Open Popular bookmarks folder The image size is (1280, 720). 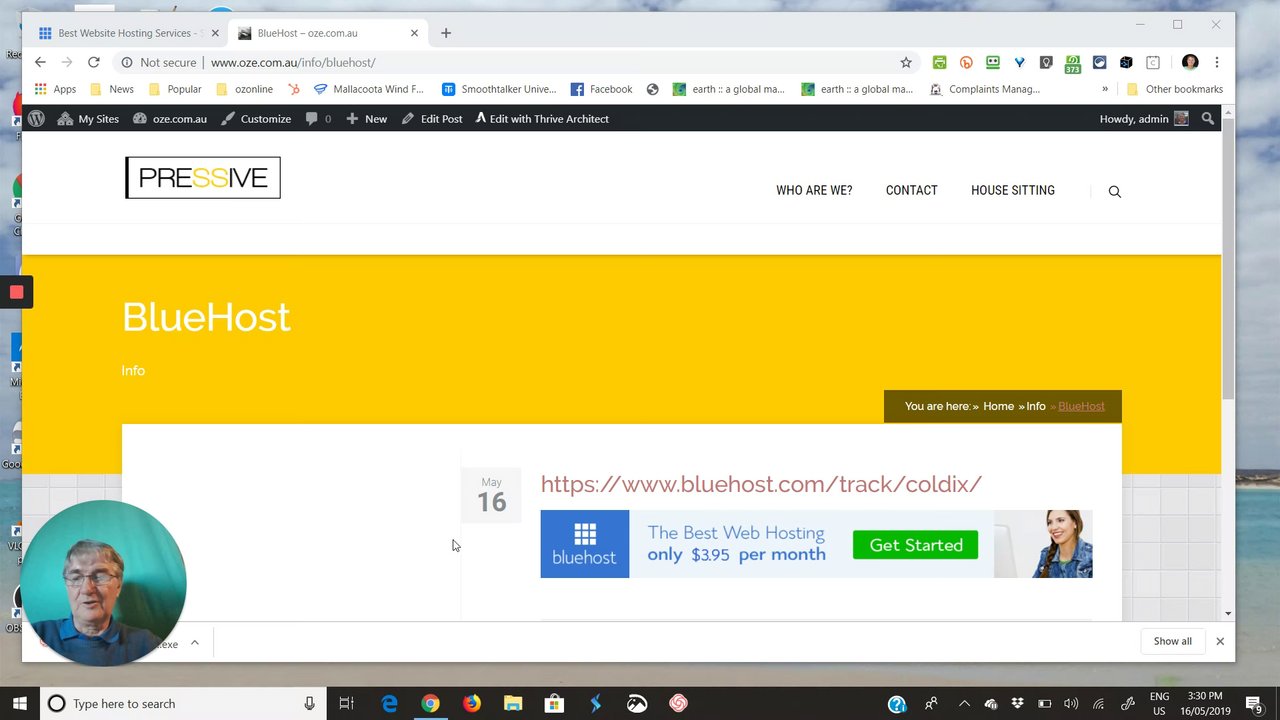click(x=174, y=89)
